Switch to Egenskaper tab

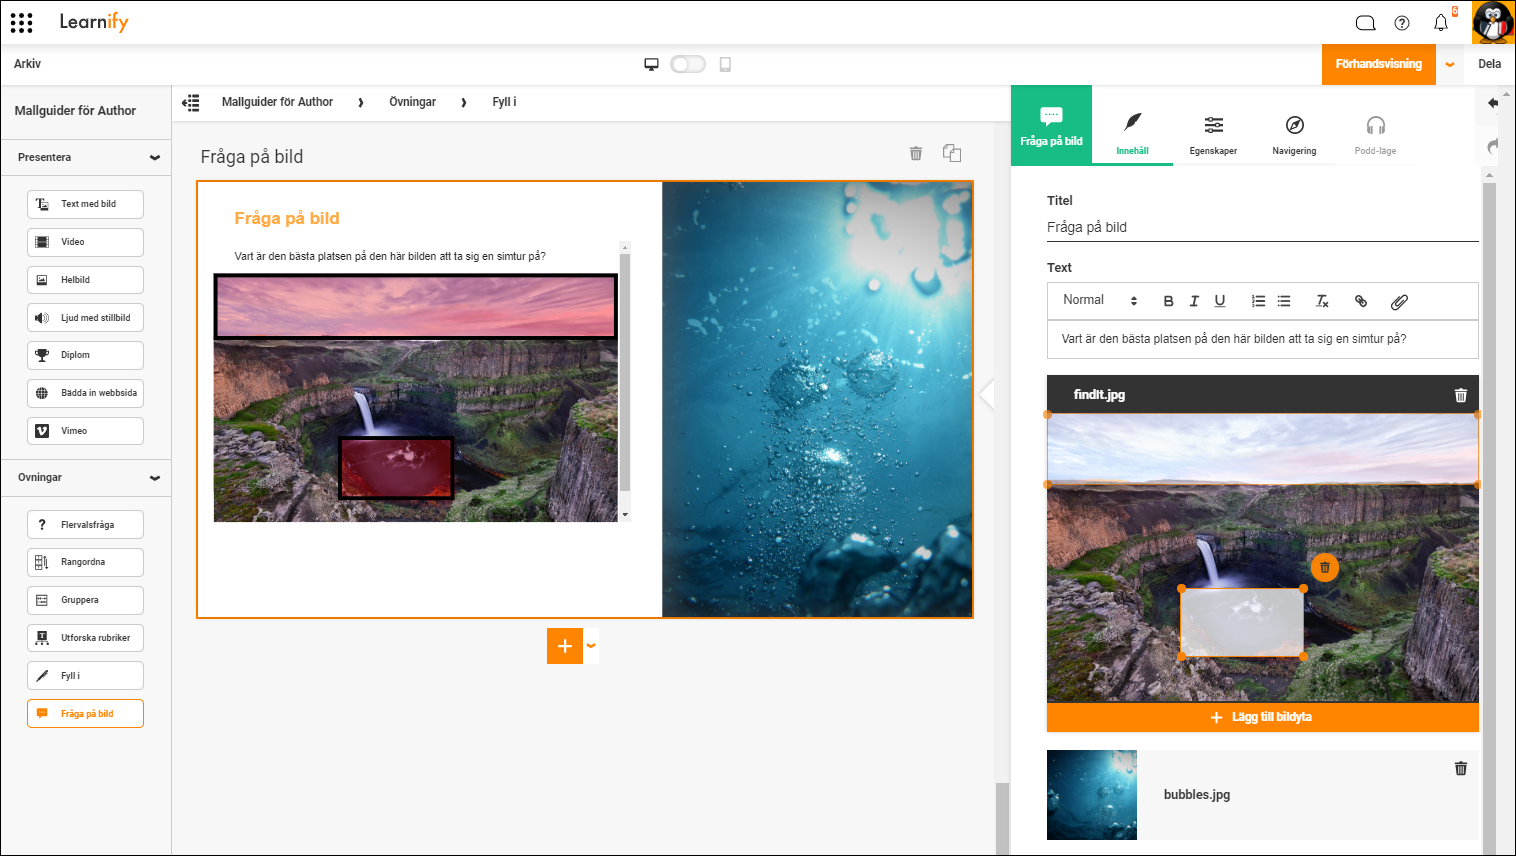pos(1213,133)
